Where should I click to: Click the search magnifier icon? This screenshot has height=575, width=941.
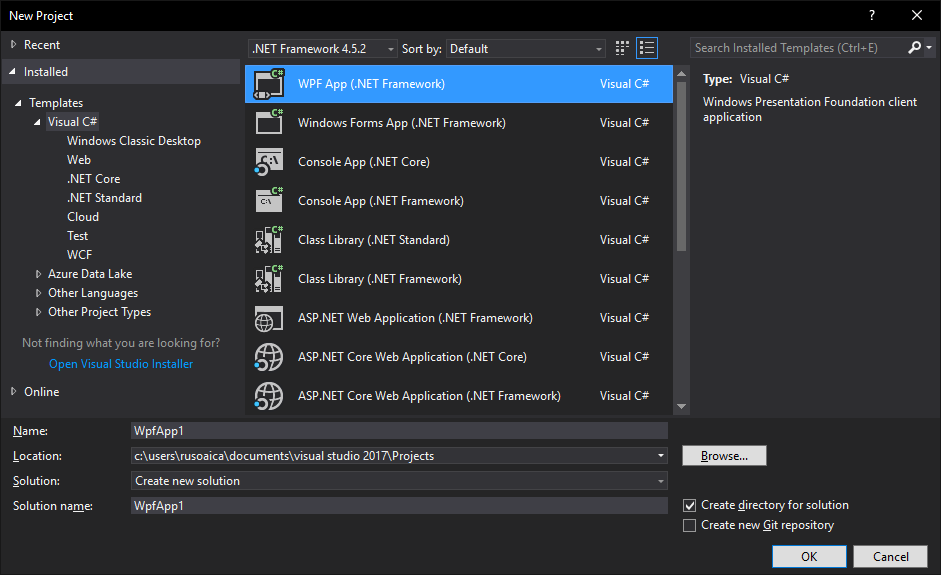914,47
